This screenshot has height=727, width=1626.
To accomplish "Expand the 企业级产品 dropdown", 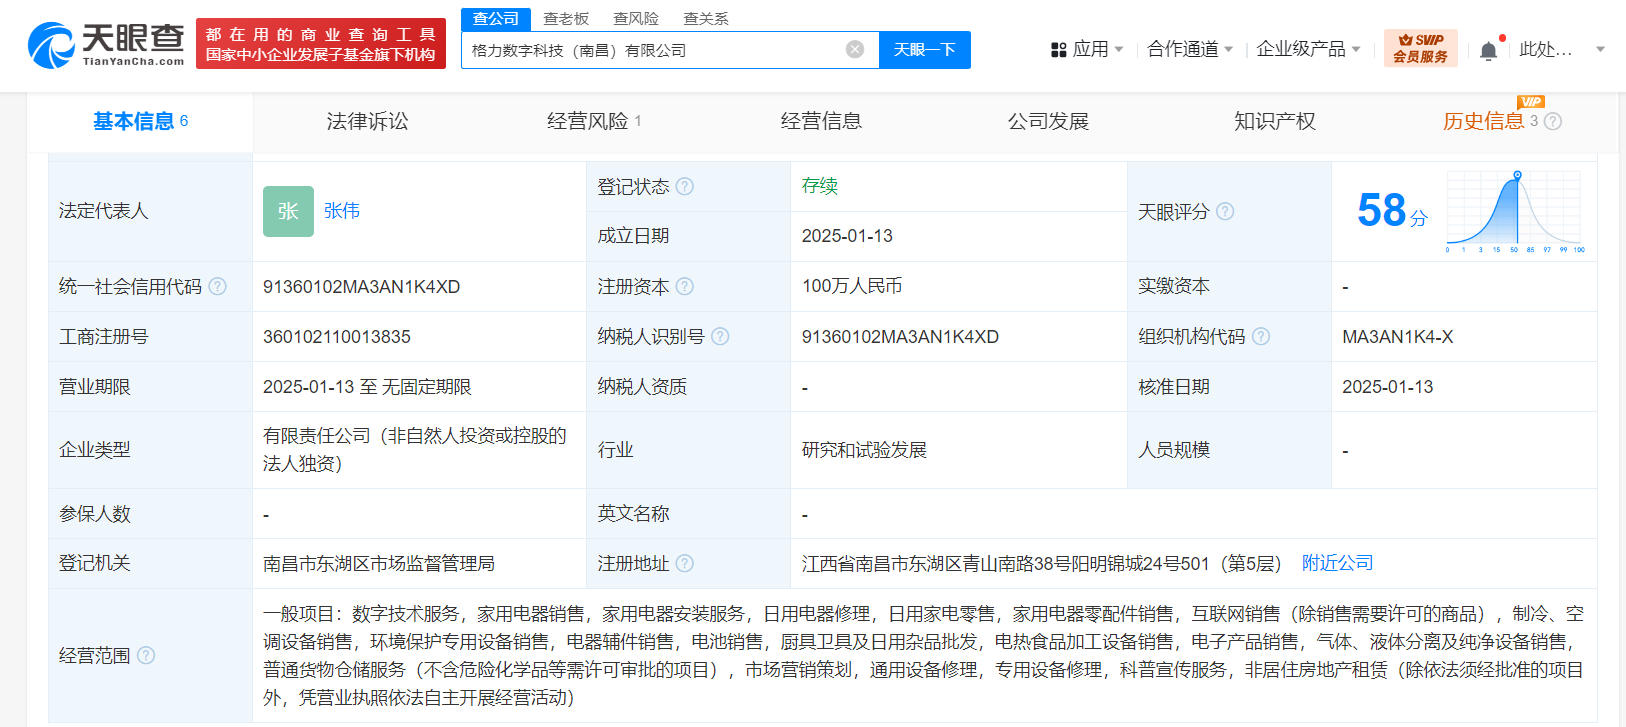I will (1308, 49).
